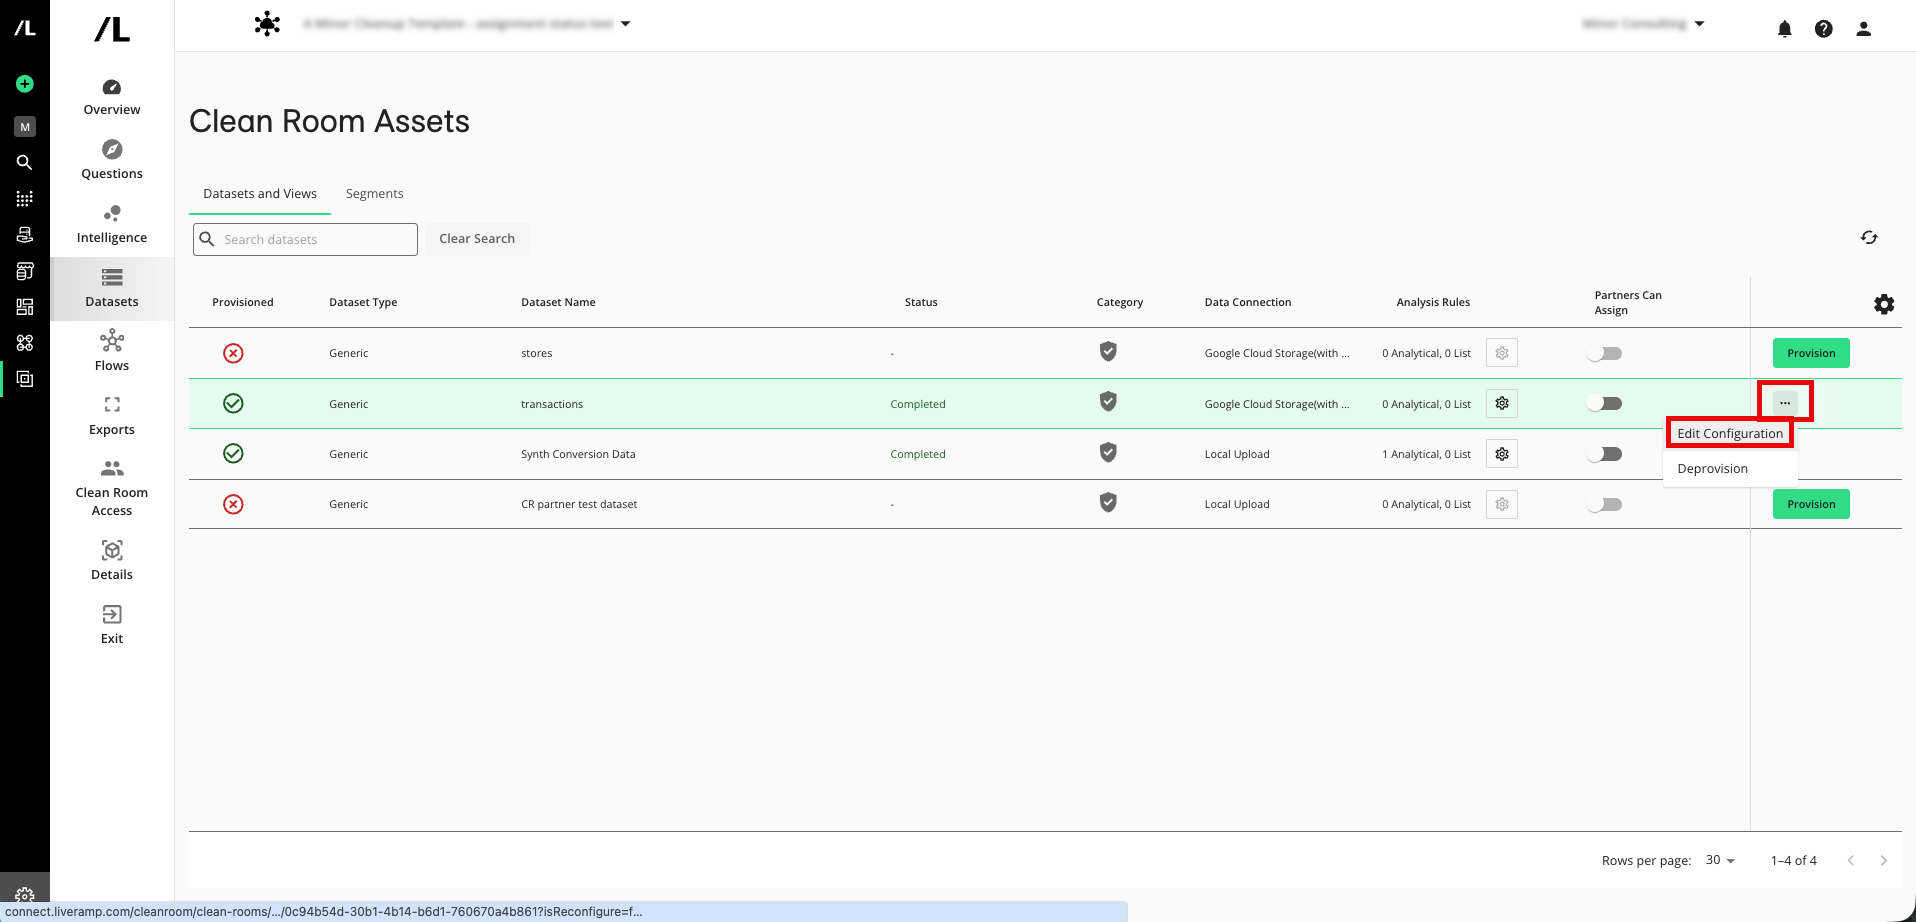Open the organization dropdown at top right
Image resolution: width=1916 pixels, height=922 pixels.
pyautogui.click(x=1699, y=24)
